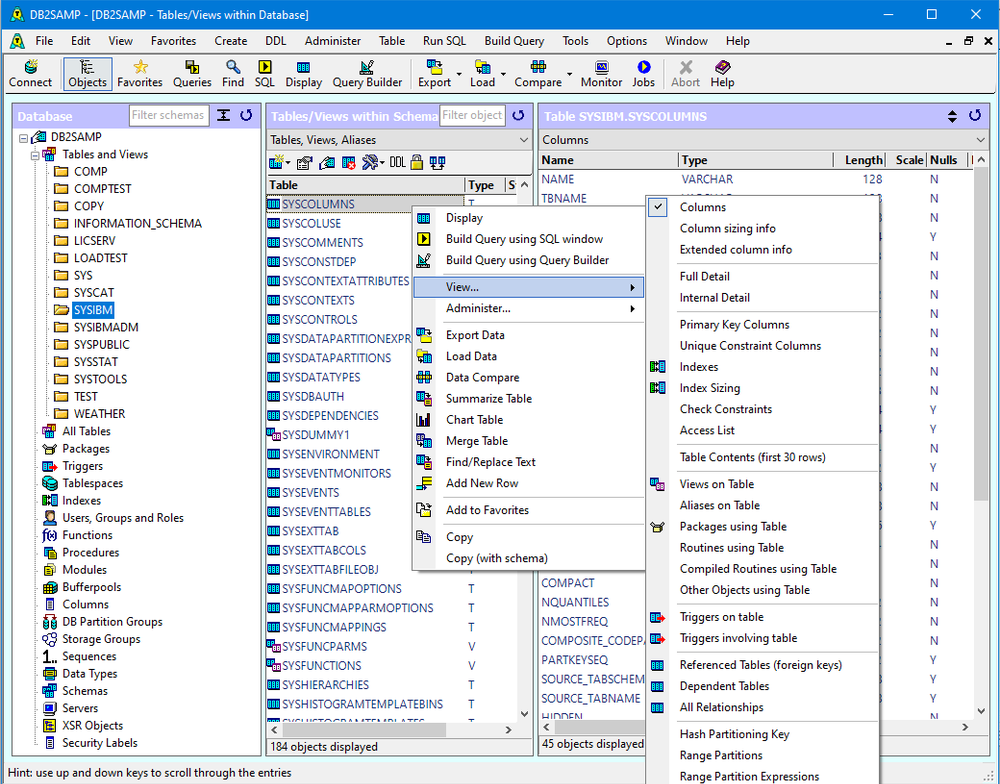Open the Administer menu in menu bar
The image size is (1000, 784).
(x=332, y=41)
